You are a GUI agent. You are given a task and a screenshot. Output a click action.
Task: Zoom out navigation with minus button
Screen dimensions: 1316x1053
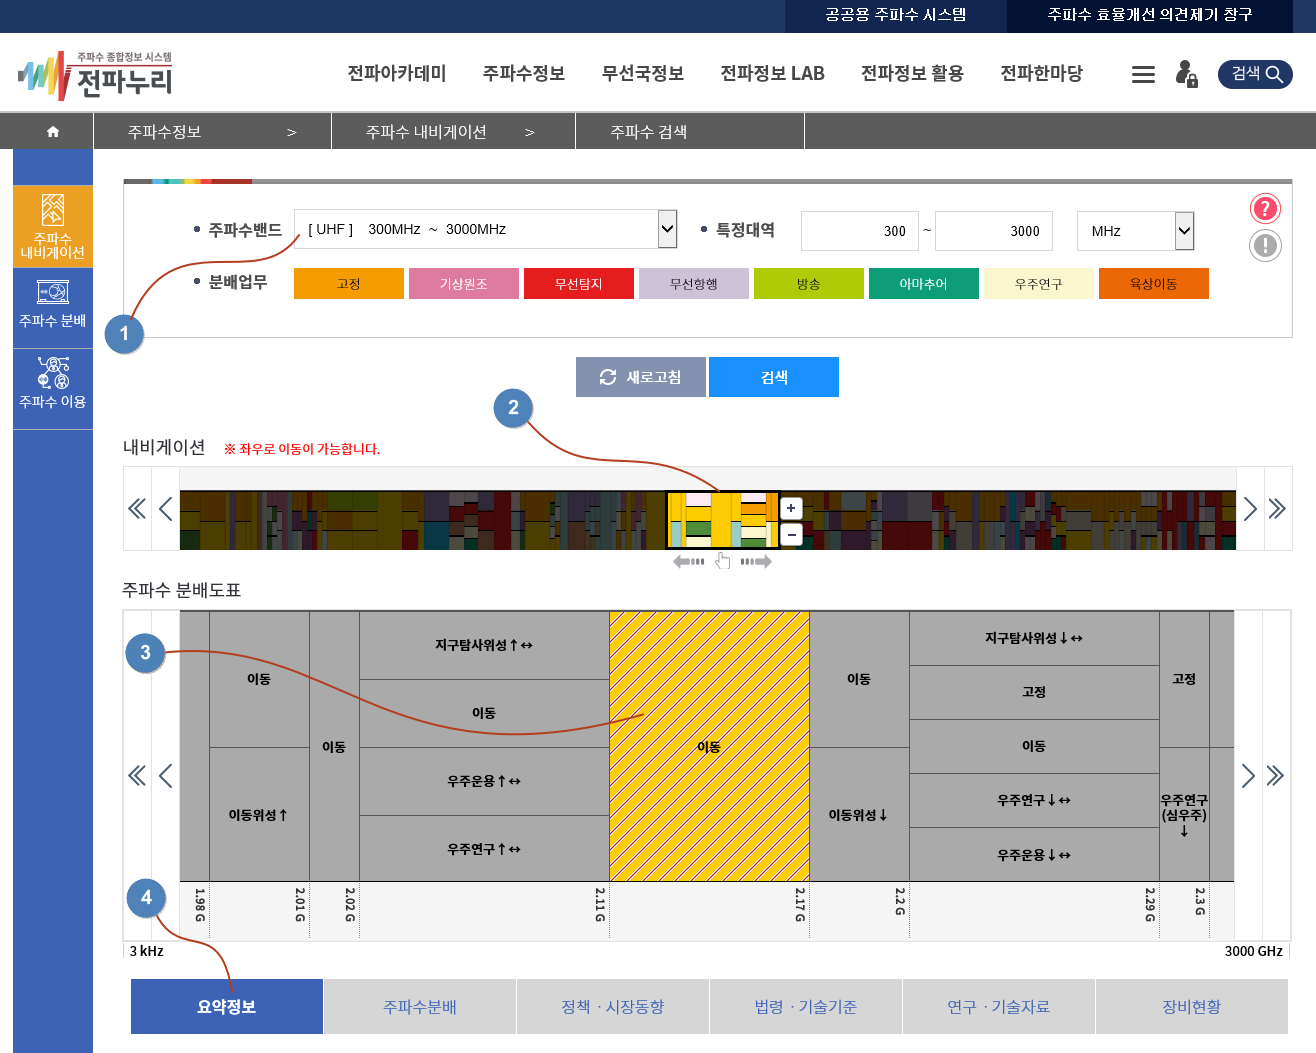791,535
